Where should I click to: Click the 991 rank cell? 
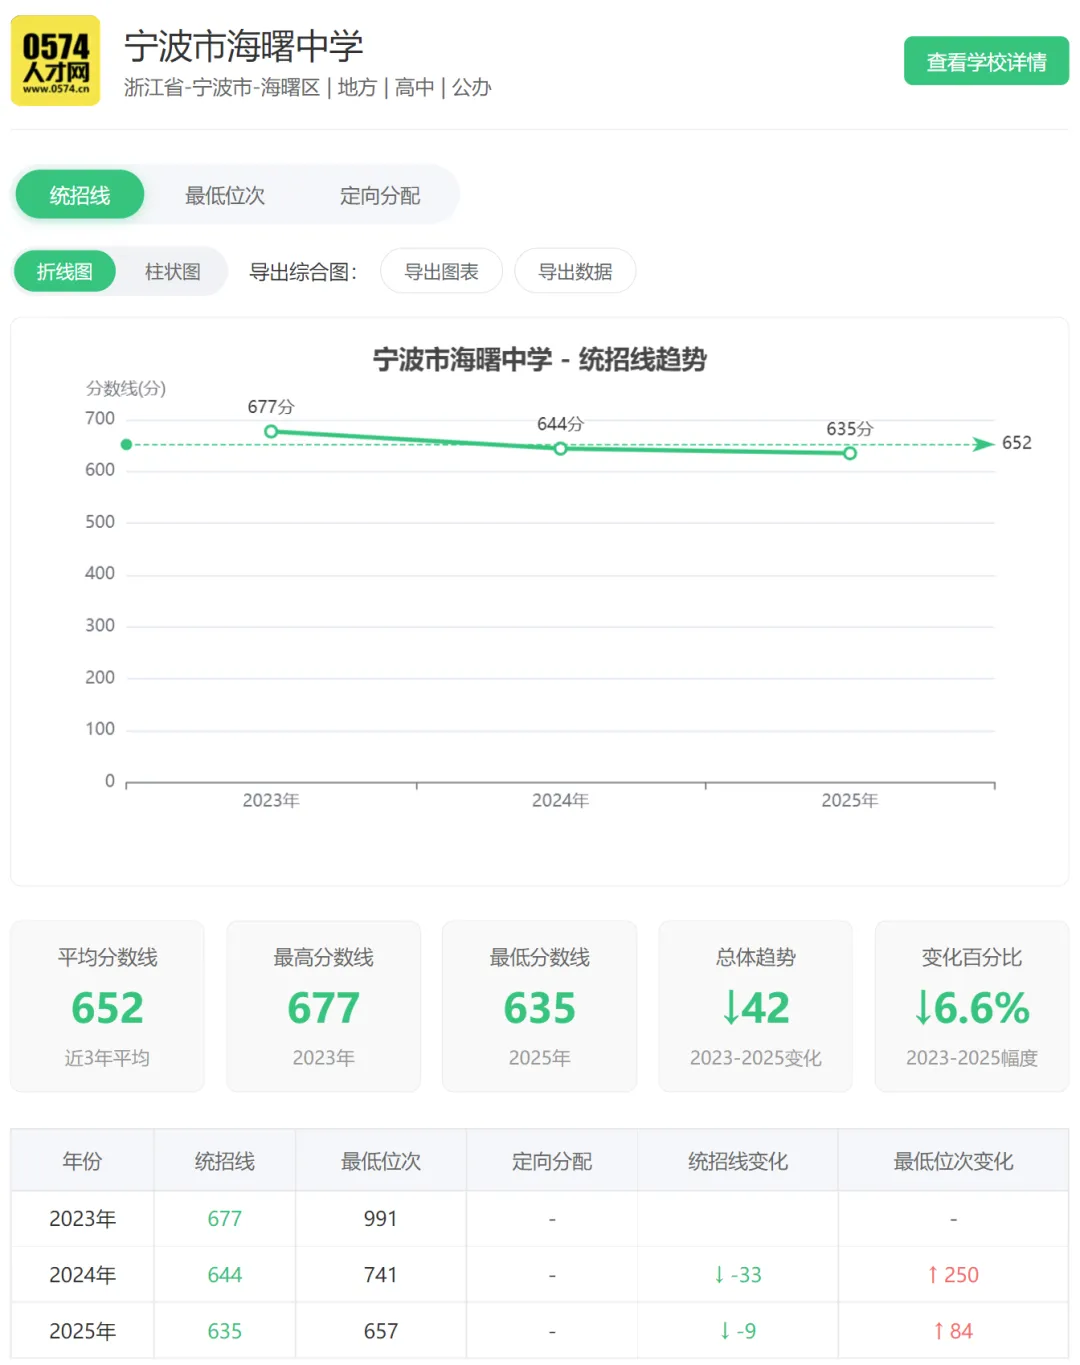381,1219
